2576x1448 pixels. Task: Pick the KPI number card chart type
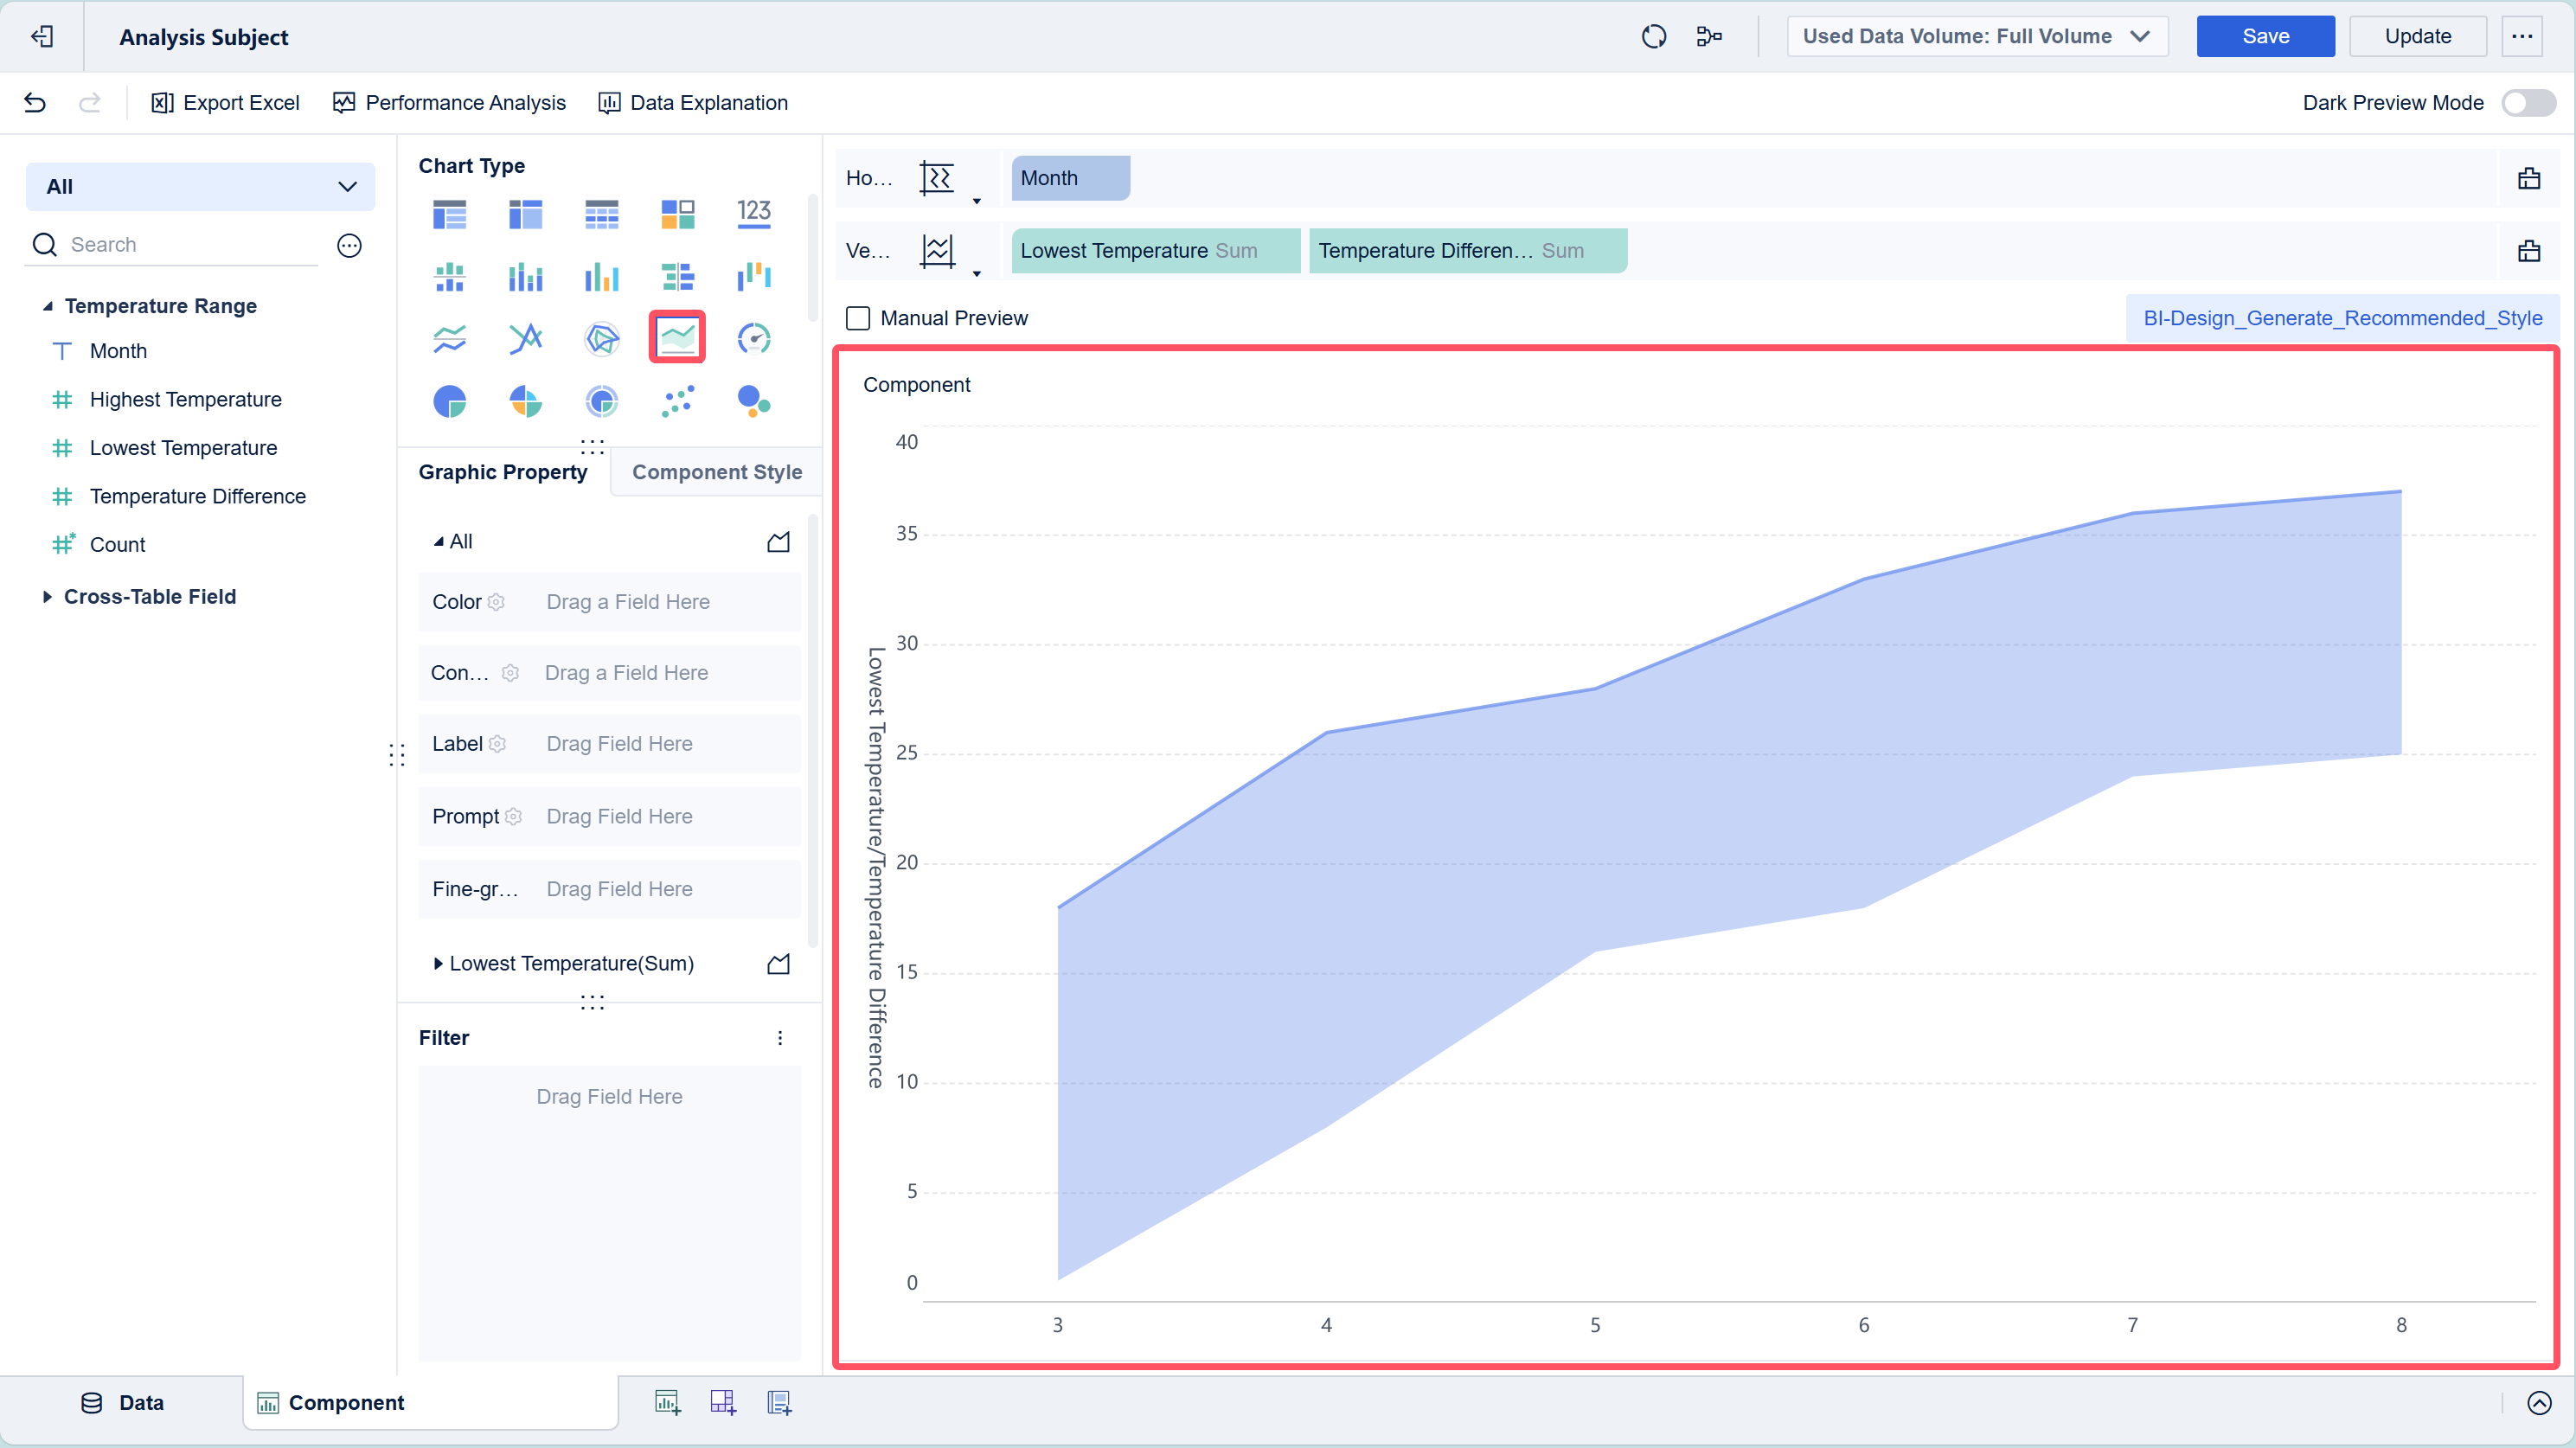tap(753, 213)
